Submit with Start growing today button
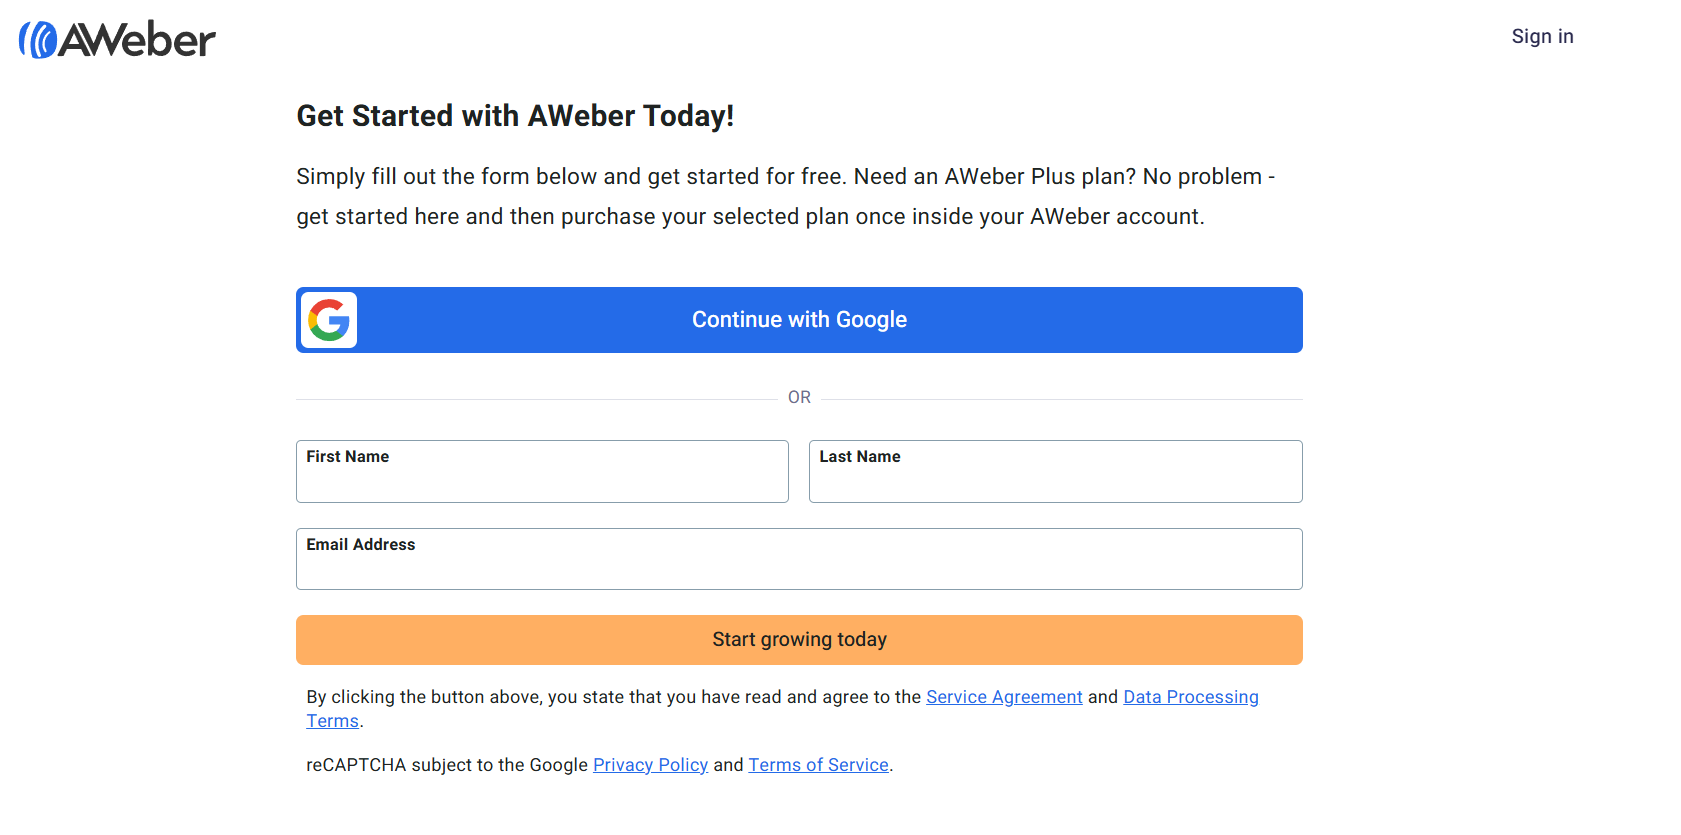1681x835 pixels. tap(799, 640)
